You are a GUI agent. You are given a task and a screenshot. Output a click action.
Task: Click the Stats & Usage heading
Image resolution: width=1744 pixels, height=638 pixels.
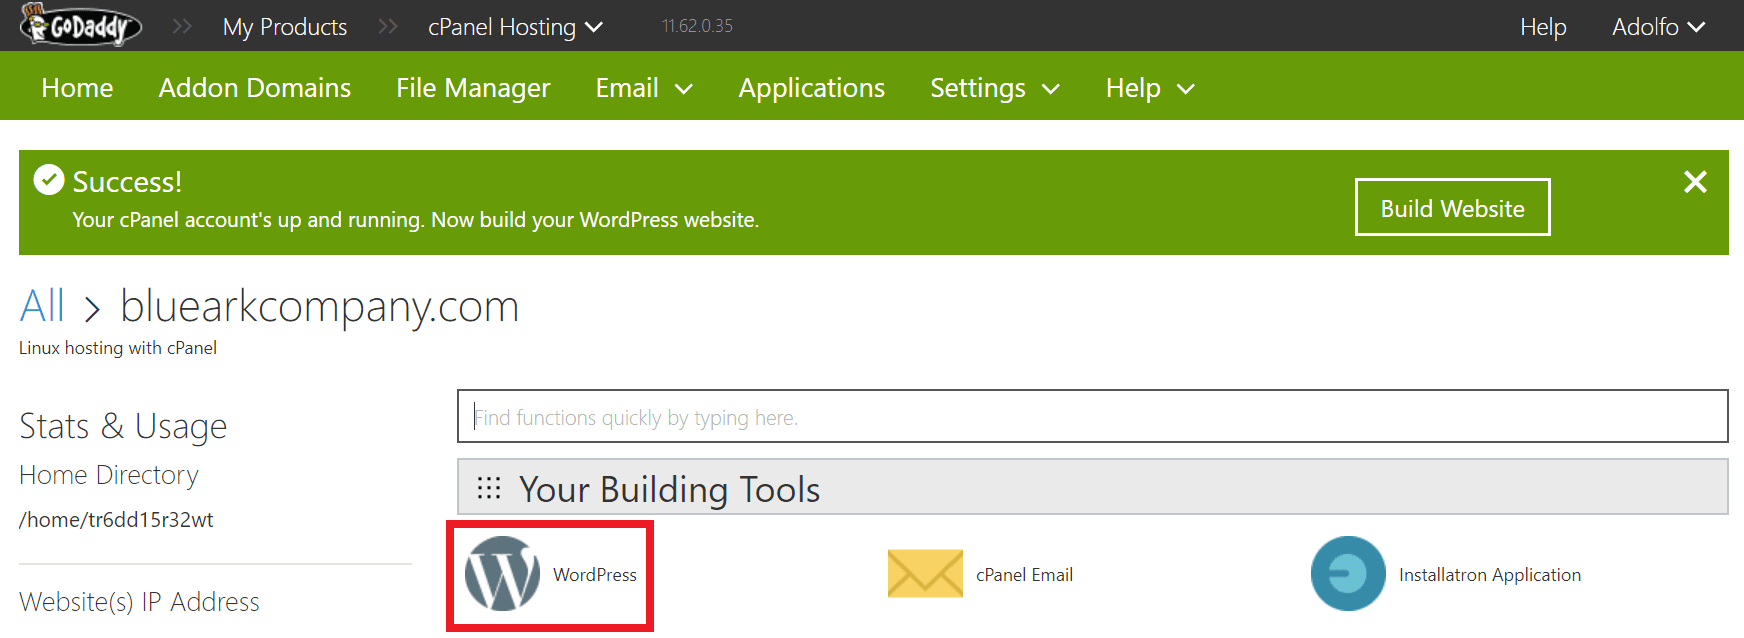pyautogui.click(x=123, y=426)
